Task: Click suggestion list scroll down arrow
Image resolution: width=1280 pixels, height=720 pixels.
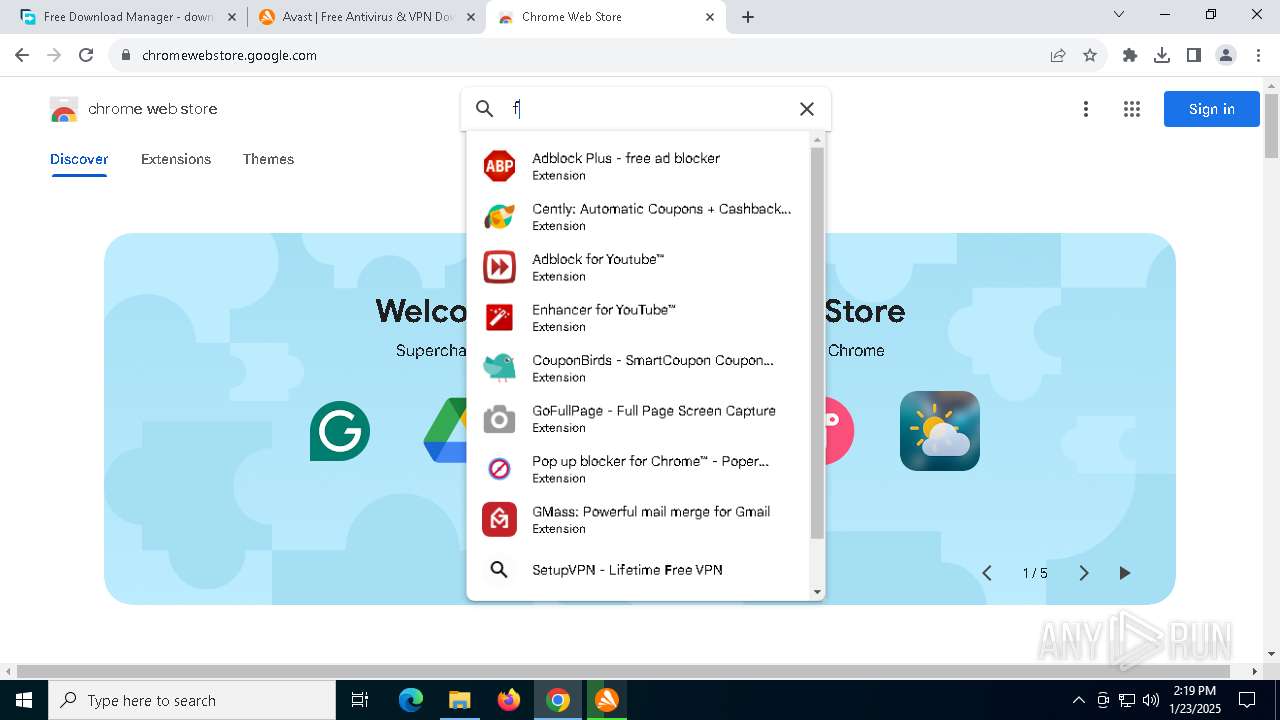Action: pos(817,593)
